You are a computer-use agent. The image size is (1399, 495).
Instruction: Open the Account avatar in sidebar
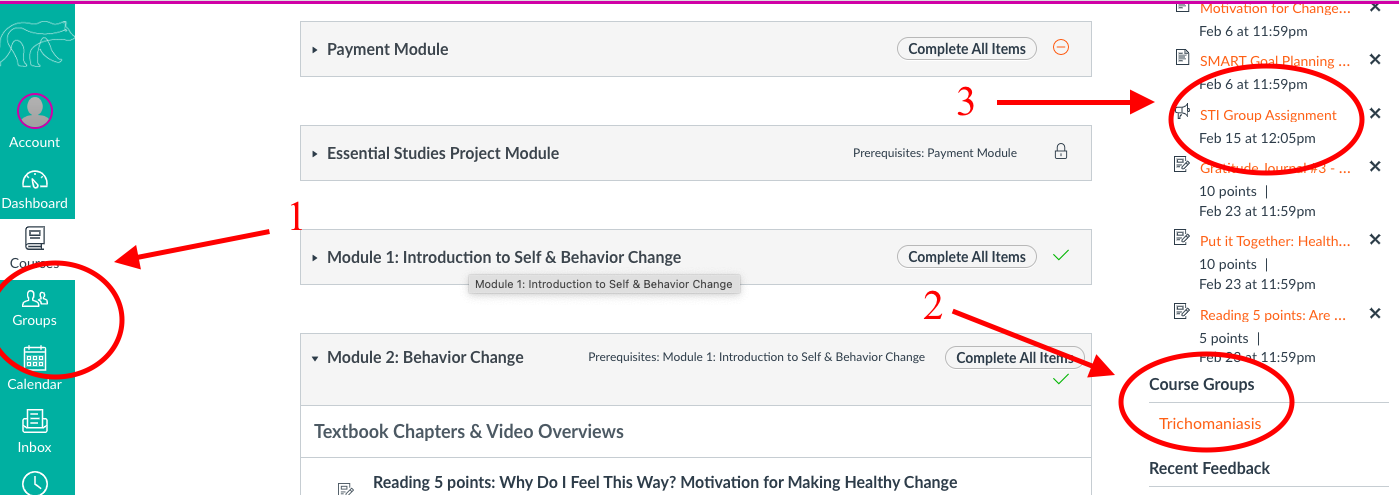click(x=35, y=111)
